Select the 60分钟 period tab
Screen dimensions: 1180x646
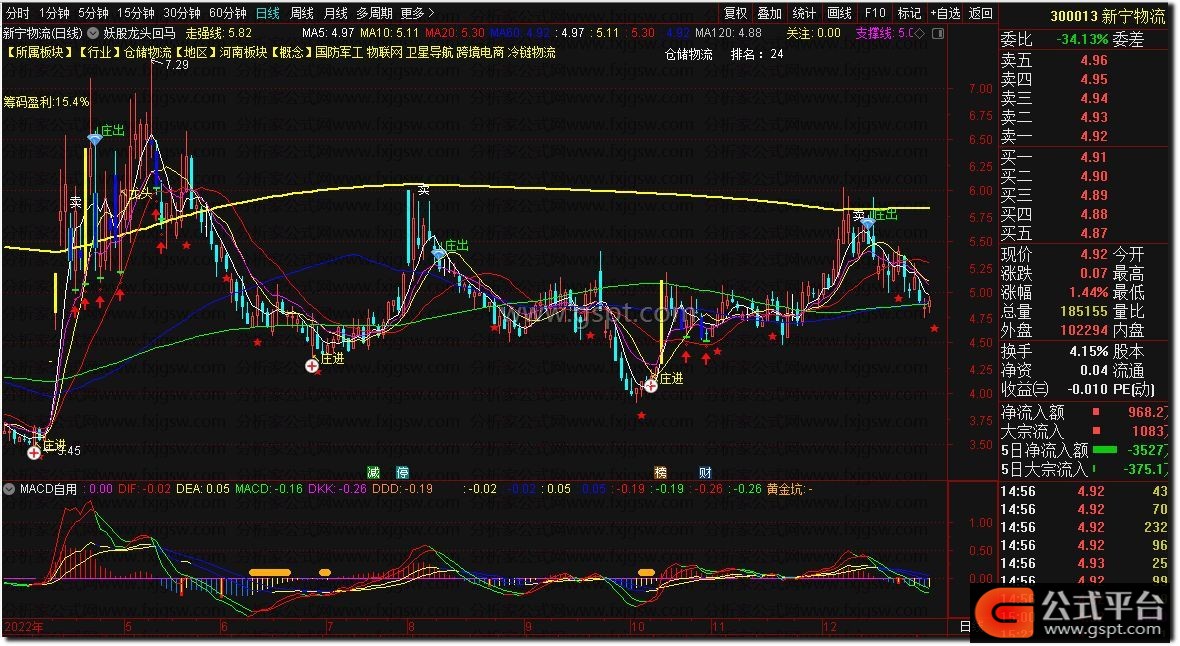(228, 13)
